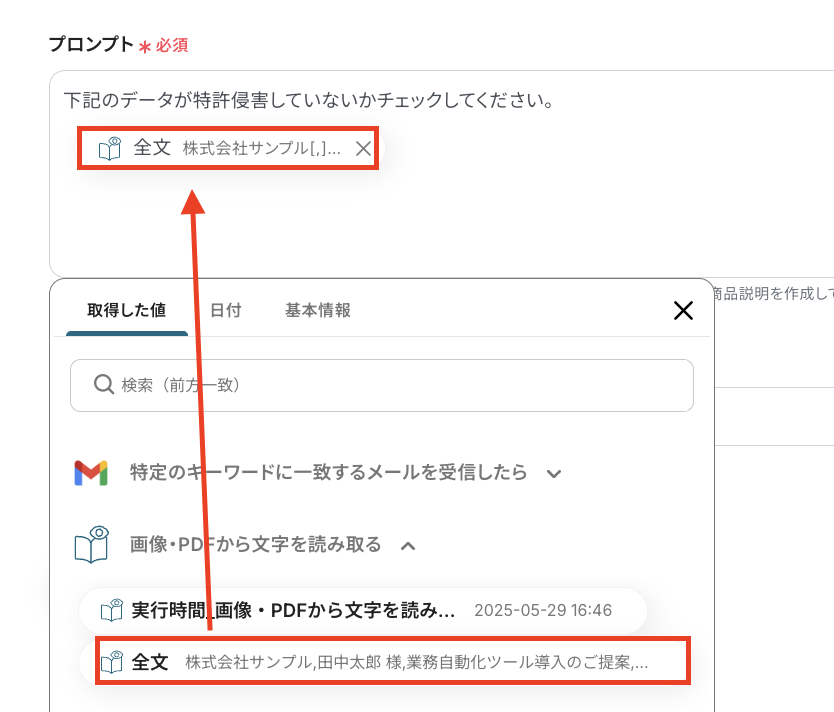The height and width of the screenshot is (712, 834).
Task: Click 画像・PDFから文字を読み取る heading text
Action: (255, 545)
